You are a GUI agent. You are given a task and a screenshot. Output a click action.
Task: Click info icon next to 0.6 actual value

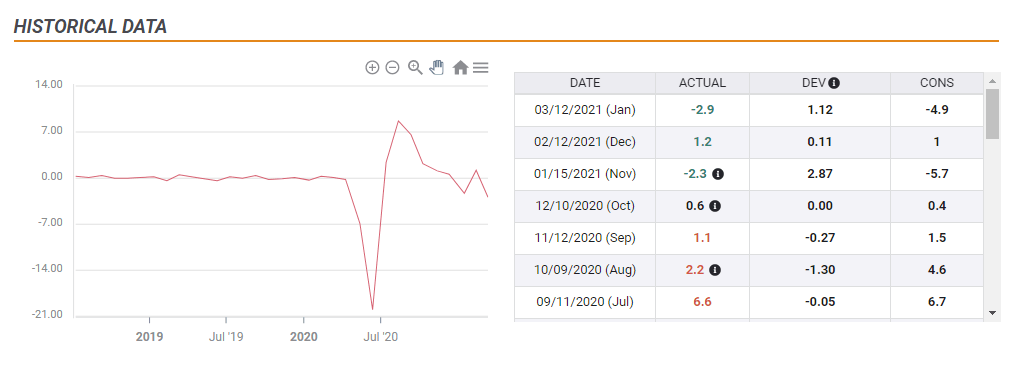coord(714,206)
